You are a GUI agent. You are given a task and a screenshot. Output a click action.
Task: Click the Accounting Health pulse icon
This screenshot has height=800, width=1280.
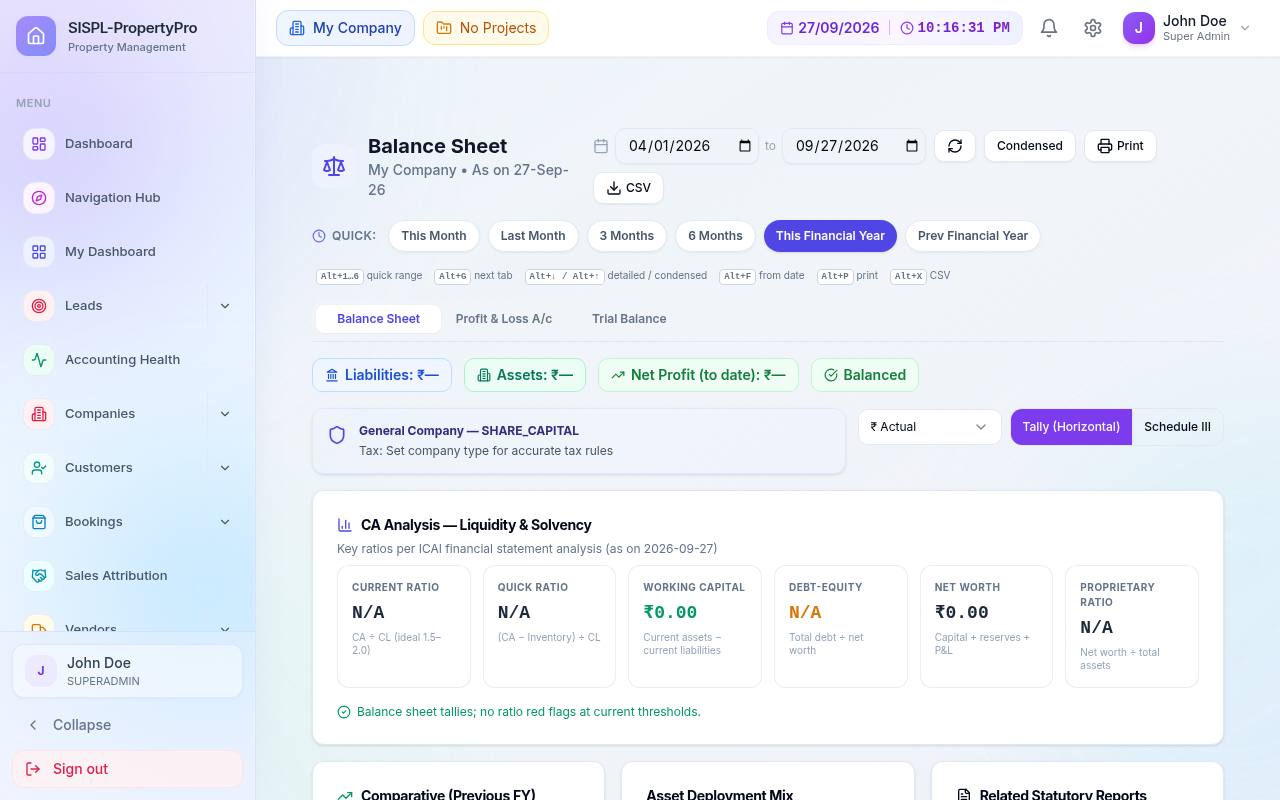39,360
